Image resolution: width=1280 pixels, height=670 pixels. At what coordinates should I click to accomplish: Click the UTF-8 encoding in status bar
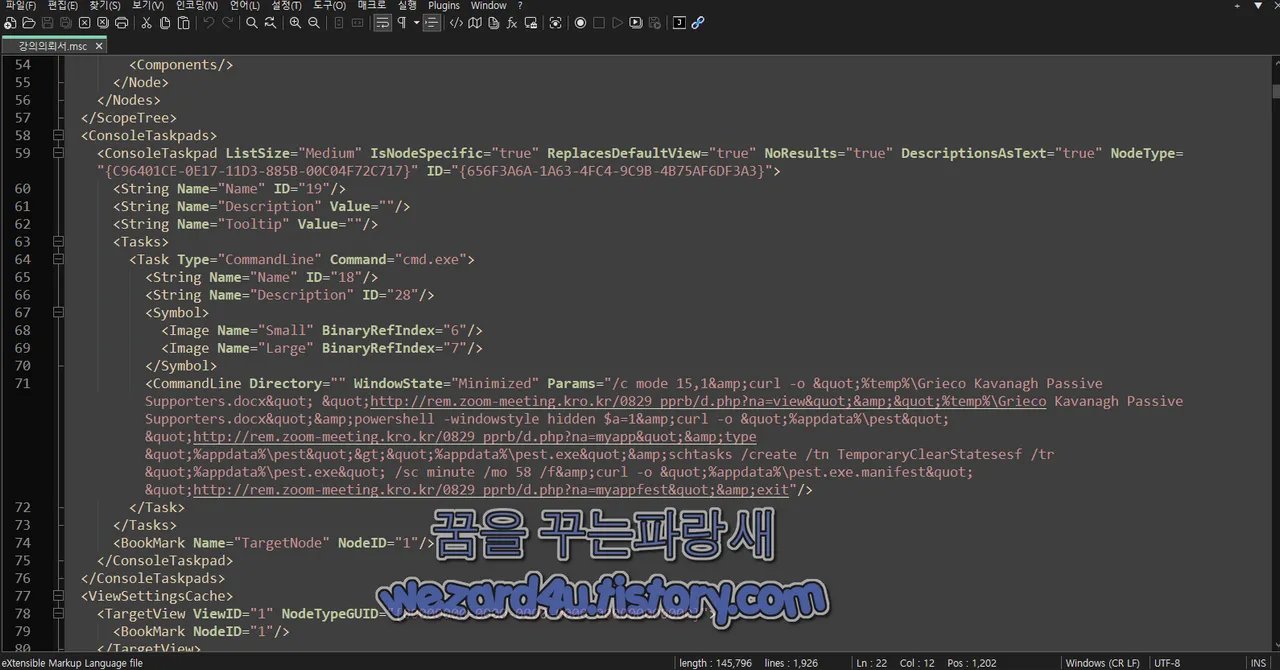(1167, 663)
